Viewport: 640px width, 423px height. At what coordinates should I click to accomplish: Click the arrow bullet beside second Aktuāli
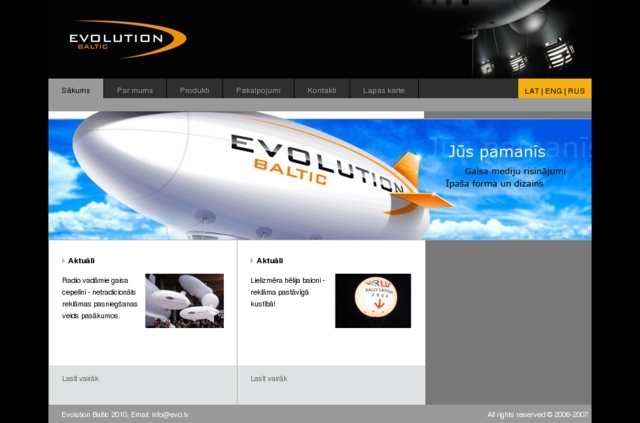coord(252,260)
